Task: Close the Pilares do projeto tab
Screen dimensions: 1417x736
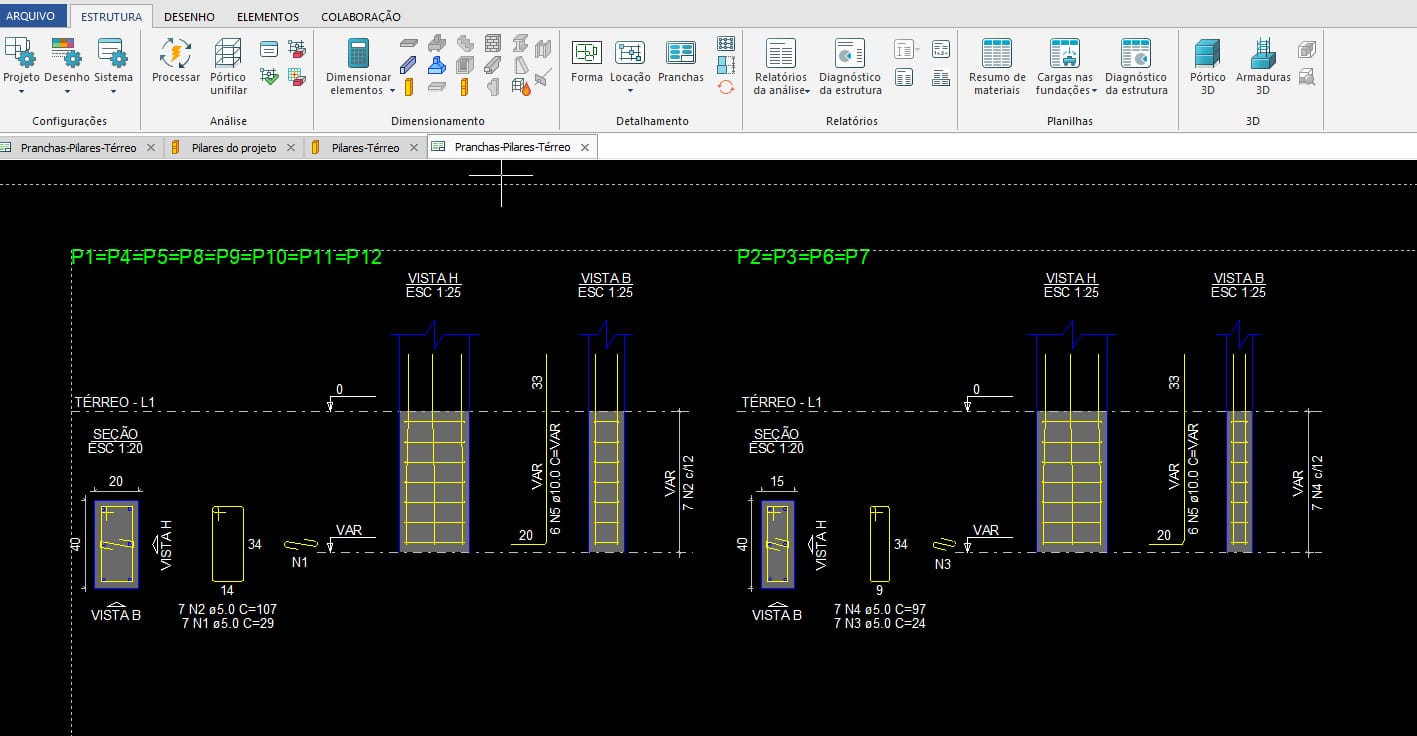Action: pyautogui.click(x=291, y=147)
